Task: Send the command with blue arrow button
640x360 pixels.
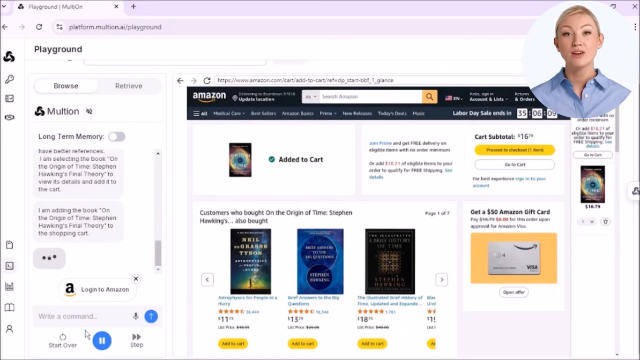Action: (x=151, y=316)
